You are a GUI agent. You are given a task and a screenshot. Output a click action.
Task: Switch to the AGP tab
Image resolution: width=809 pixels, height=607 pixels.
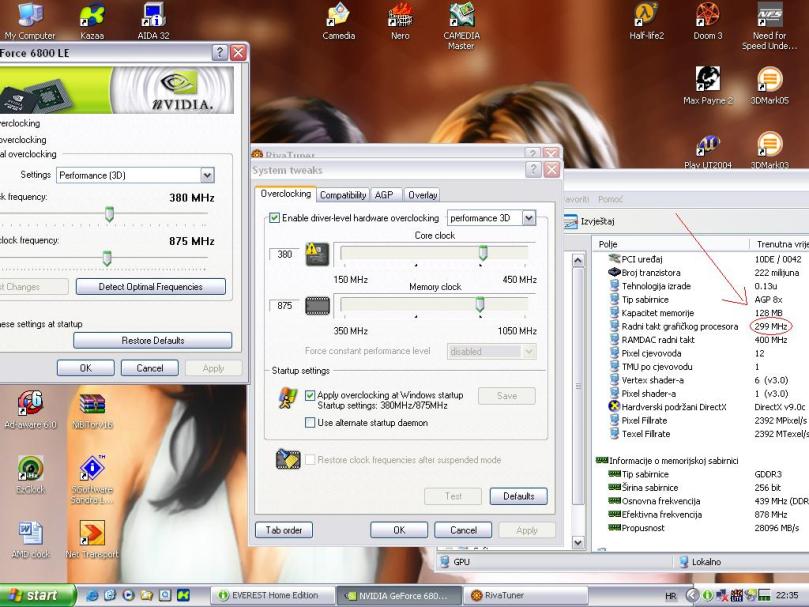tap(383, 195)
